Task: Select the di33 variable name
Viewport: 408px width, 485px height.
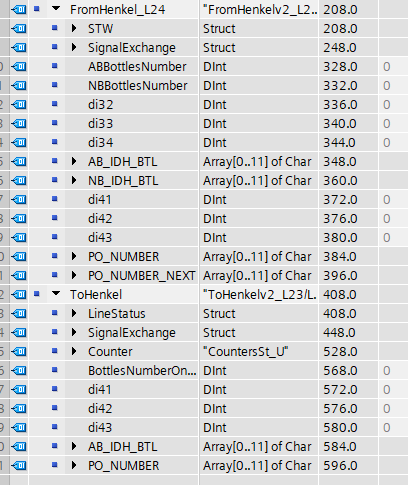Action: click(x=101, y=124)
